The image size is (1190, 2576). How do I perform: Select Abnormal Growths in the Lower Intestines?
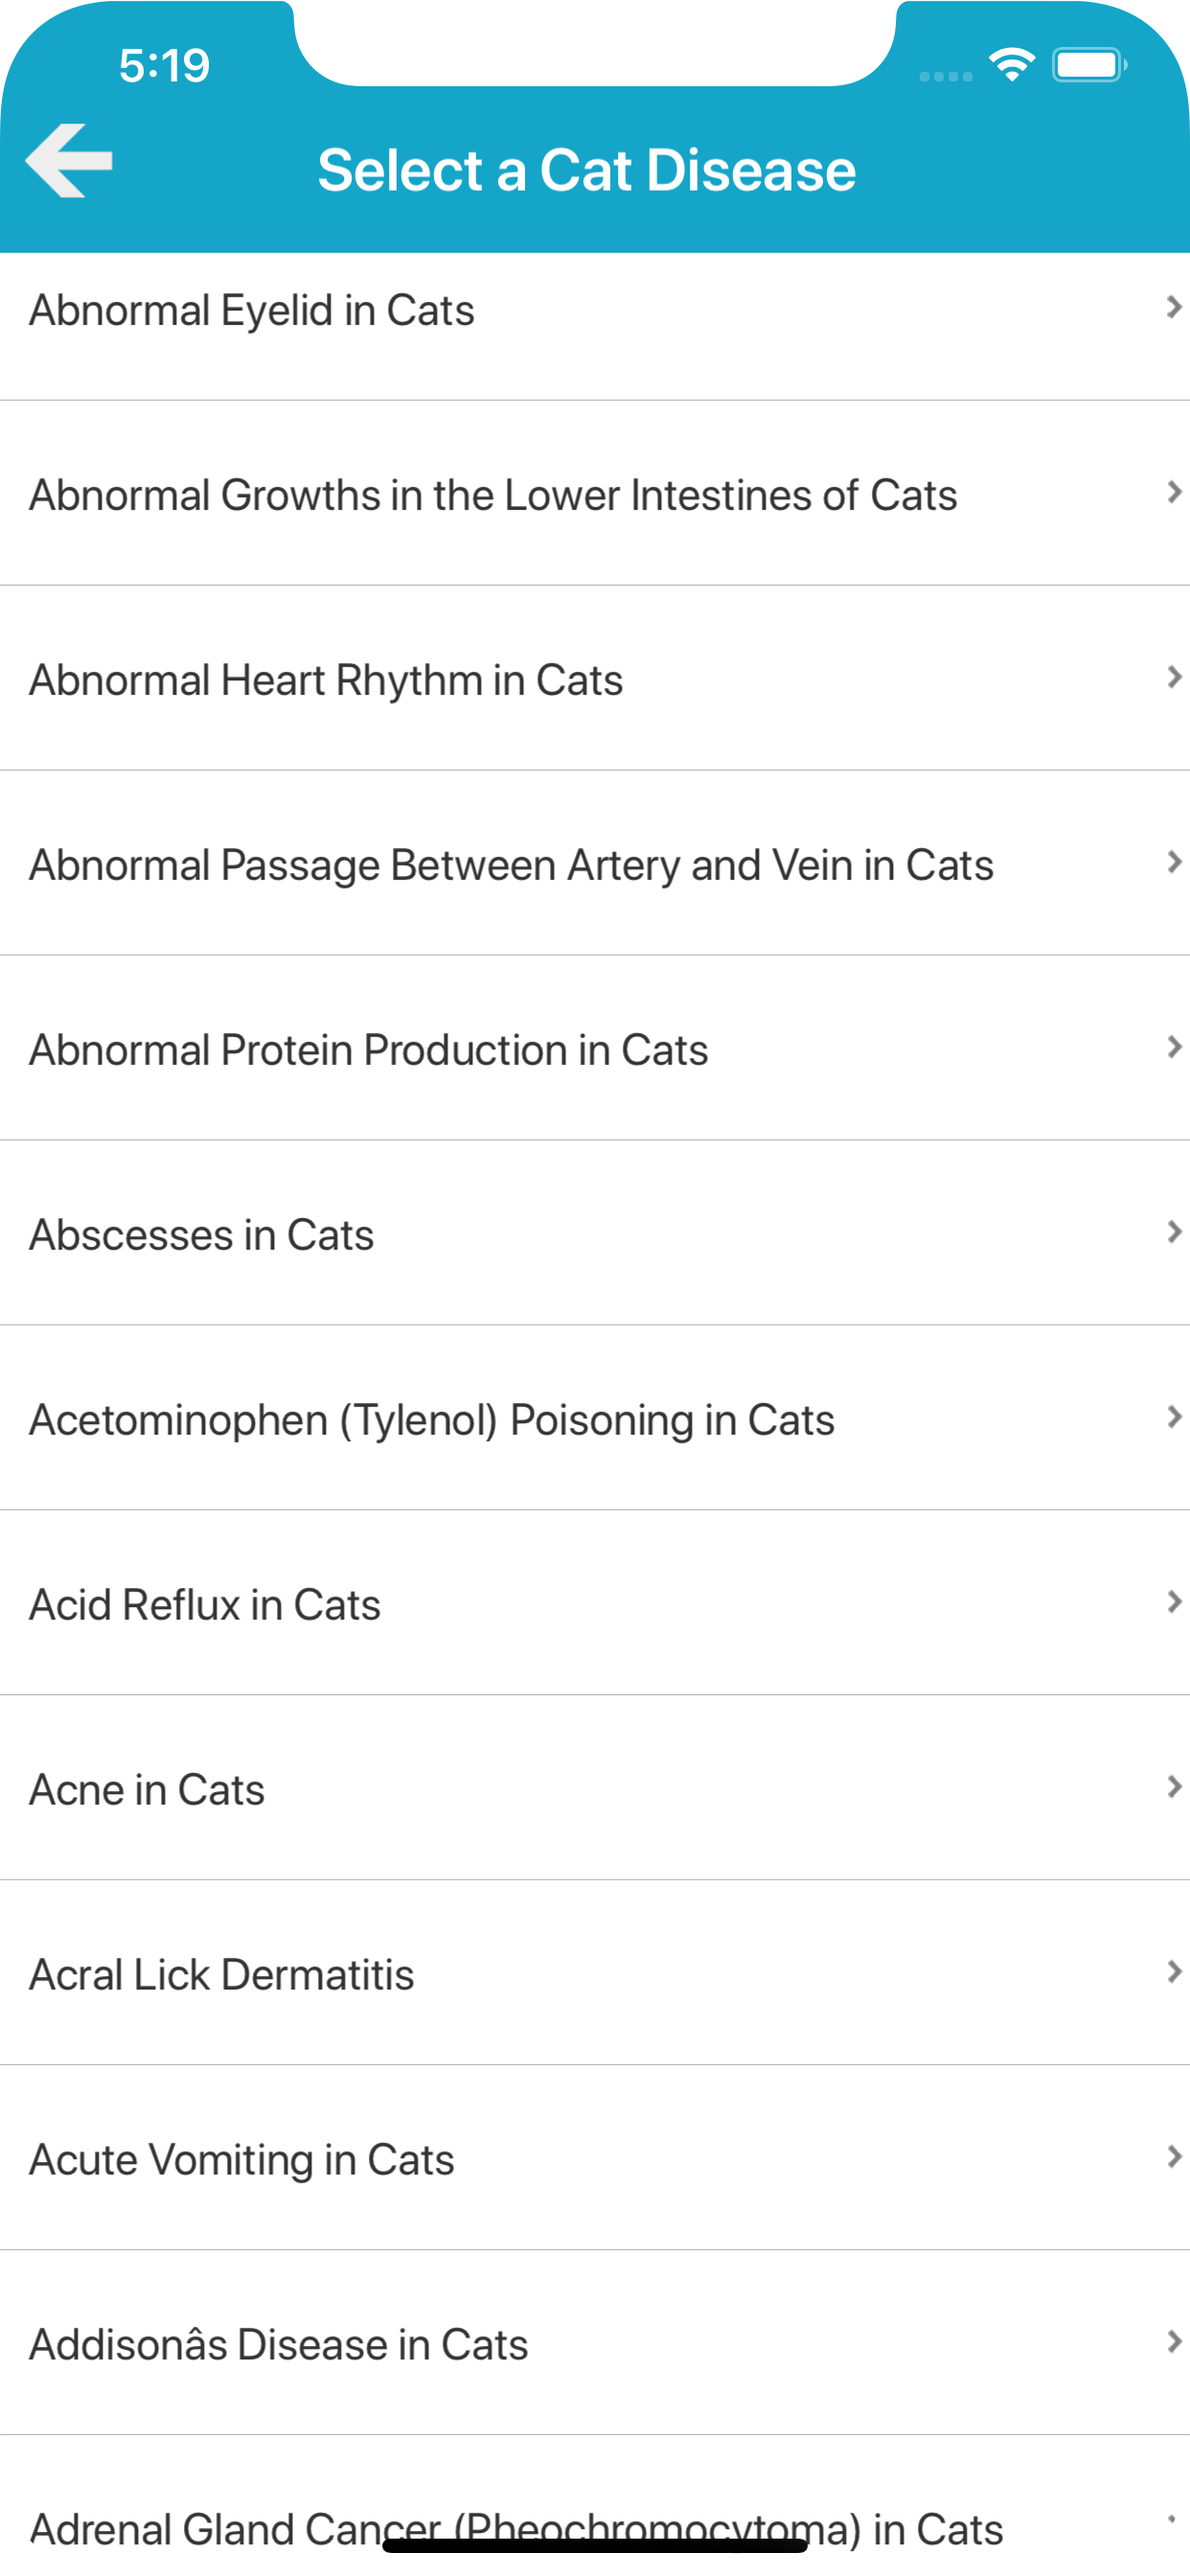pos(493,495)
